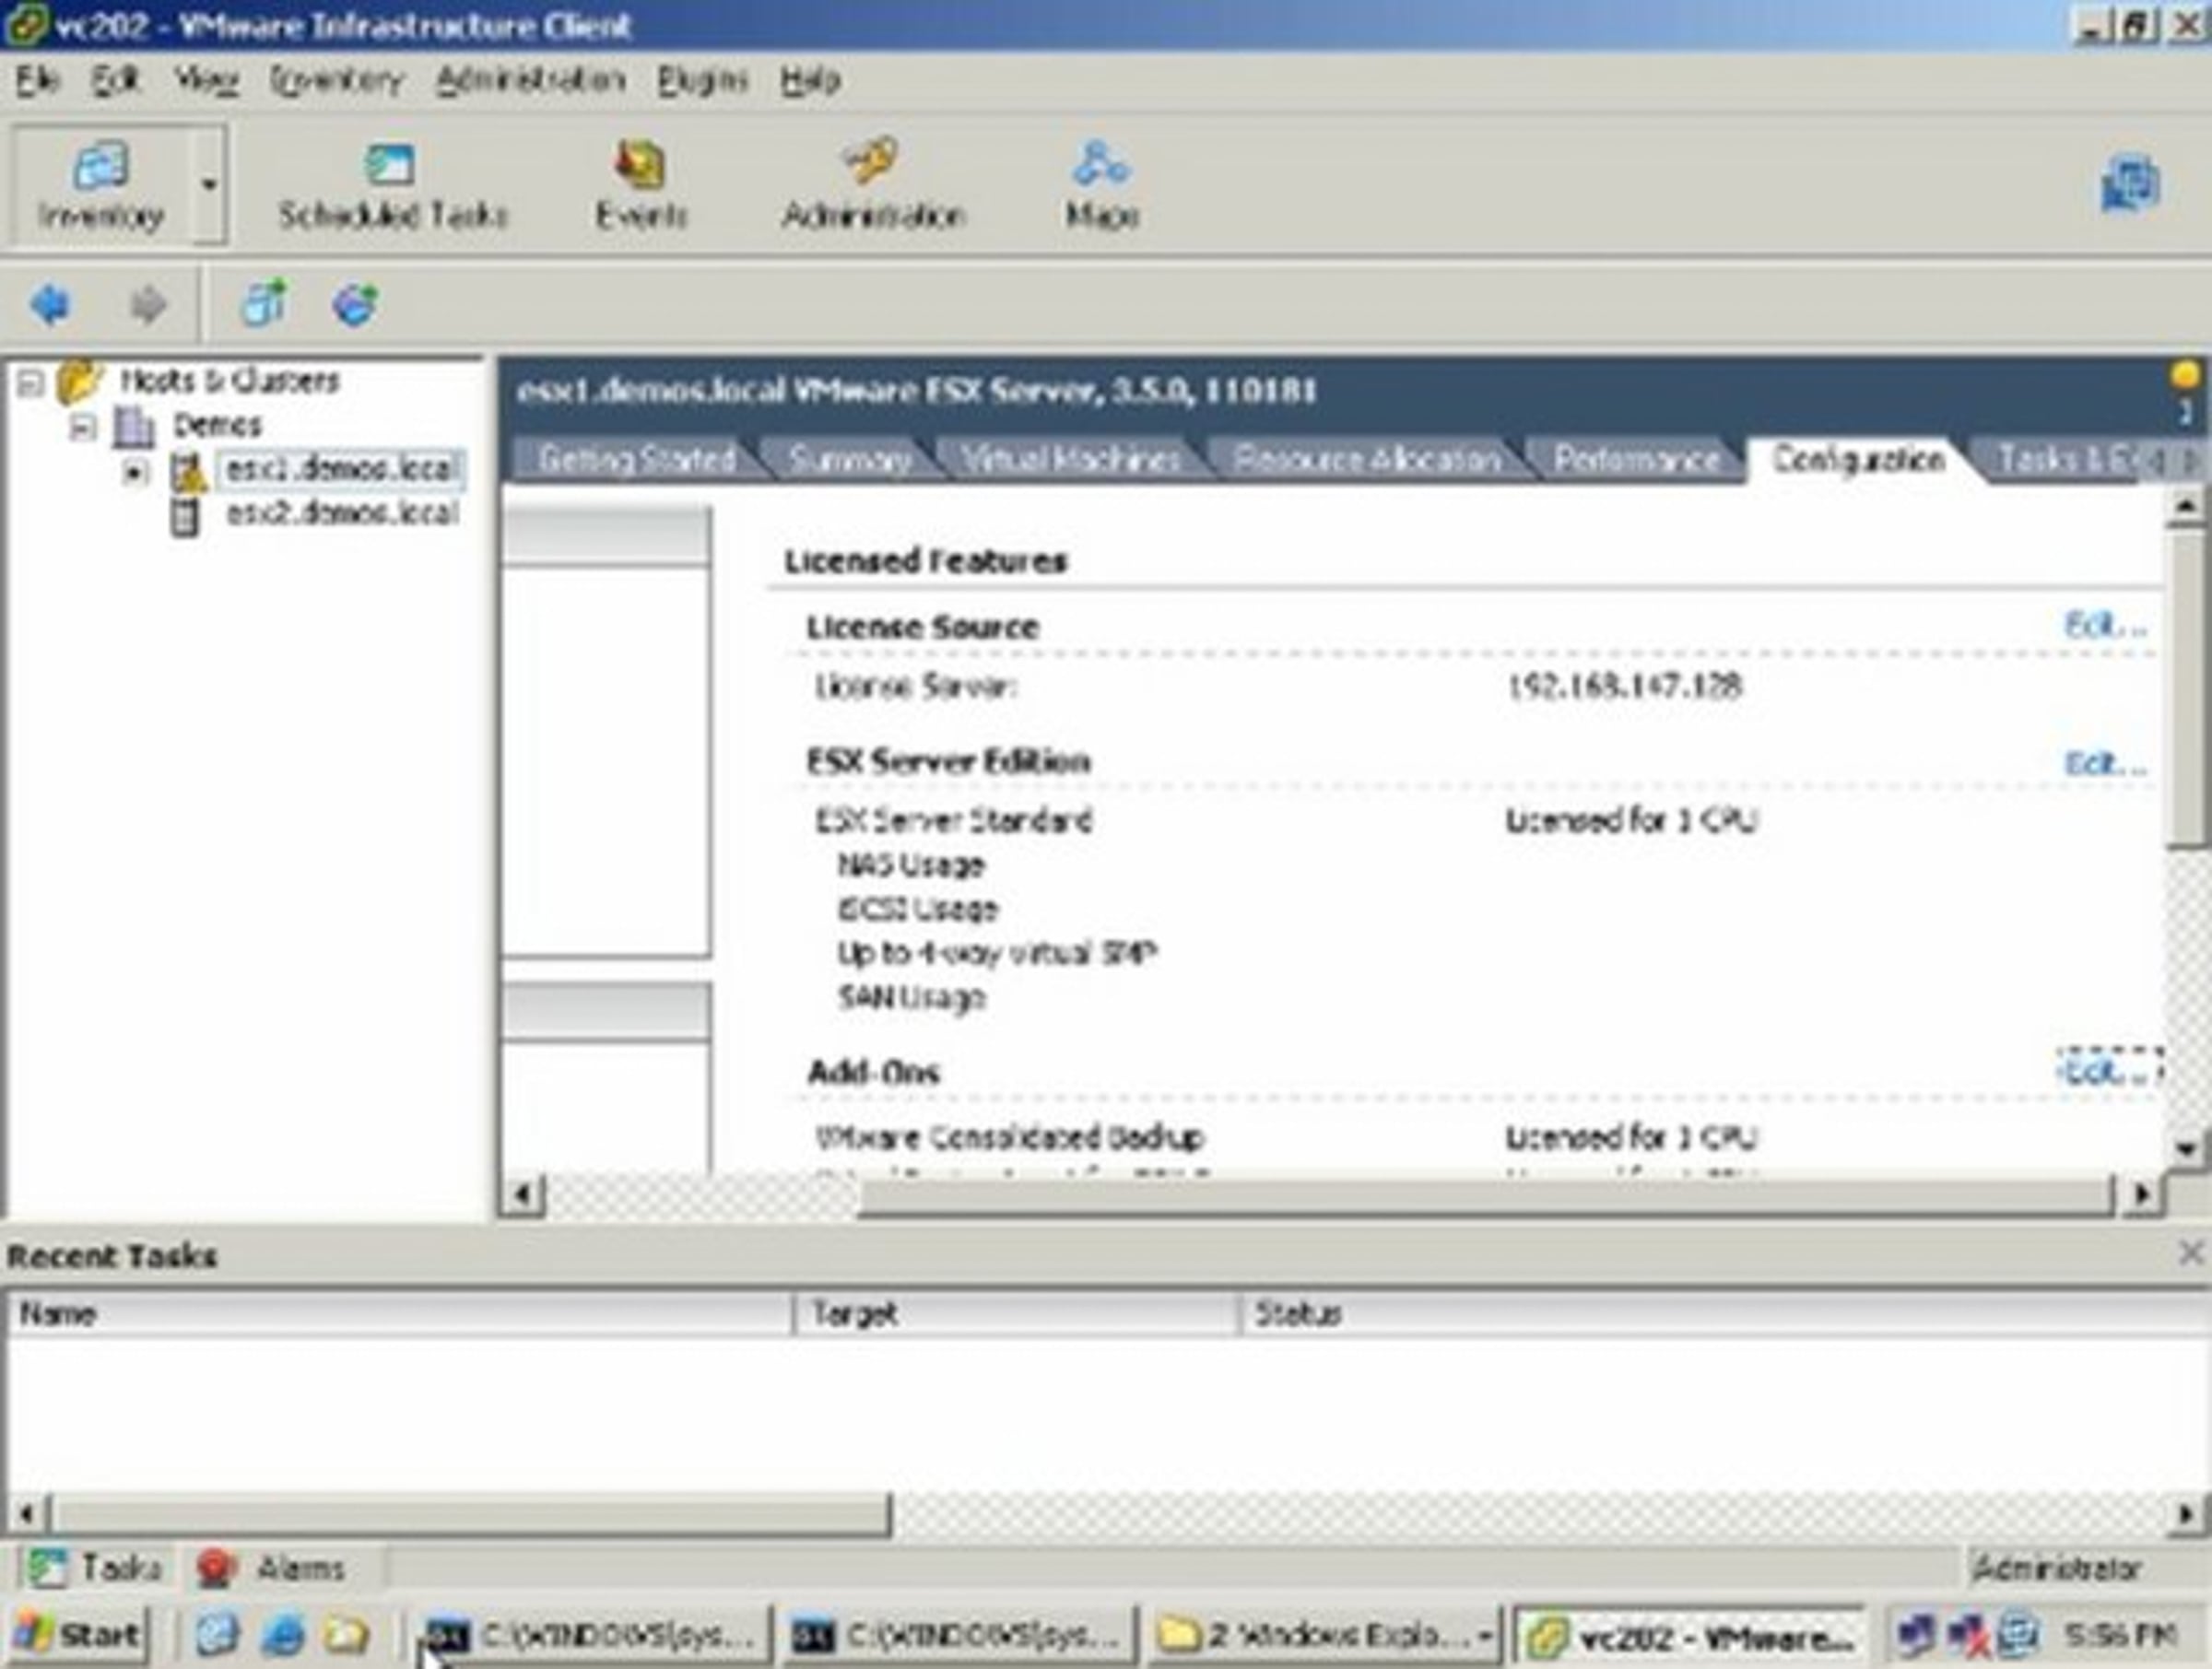Sort Recent Tasks by Name column
Screen dimensions: 2212x1669
400,1313
